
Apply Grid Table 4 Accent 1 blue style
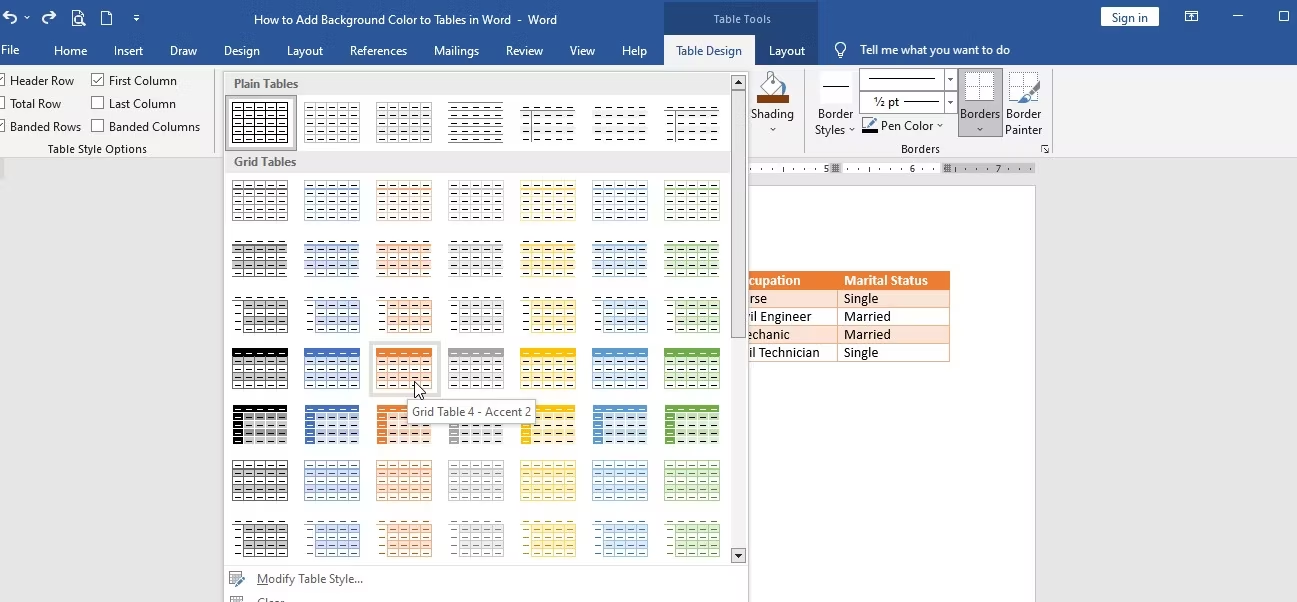[332, 369]
